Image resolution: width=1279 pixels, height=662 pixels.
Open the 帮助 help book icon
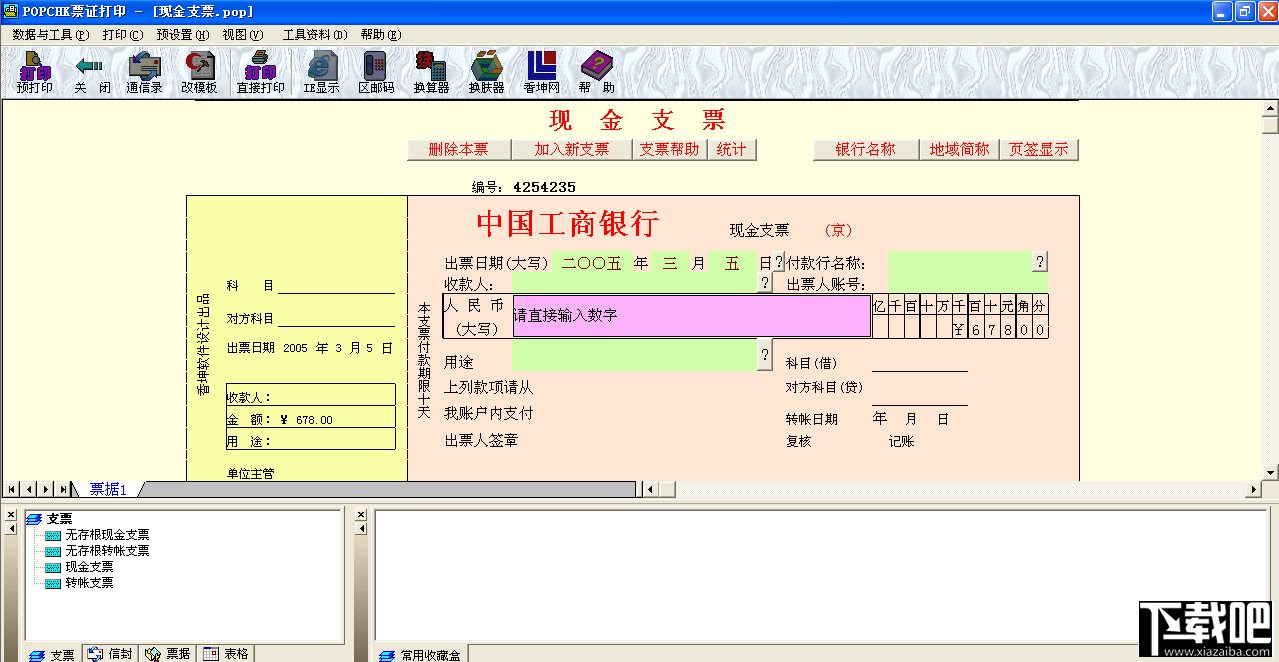pyautogui.click(x=596, y=70)
